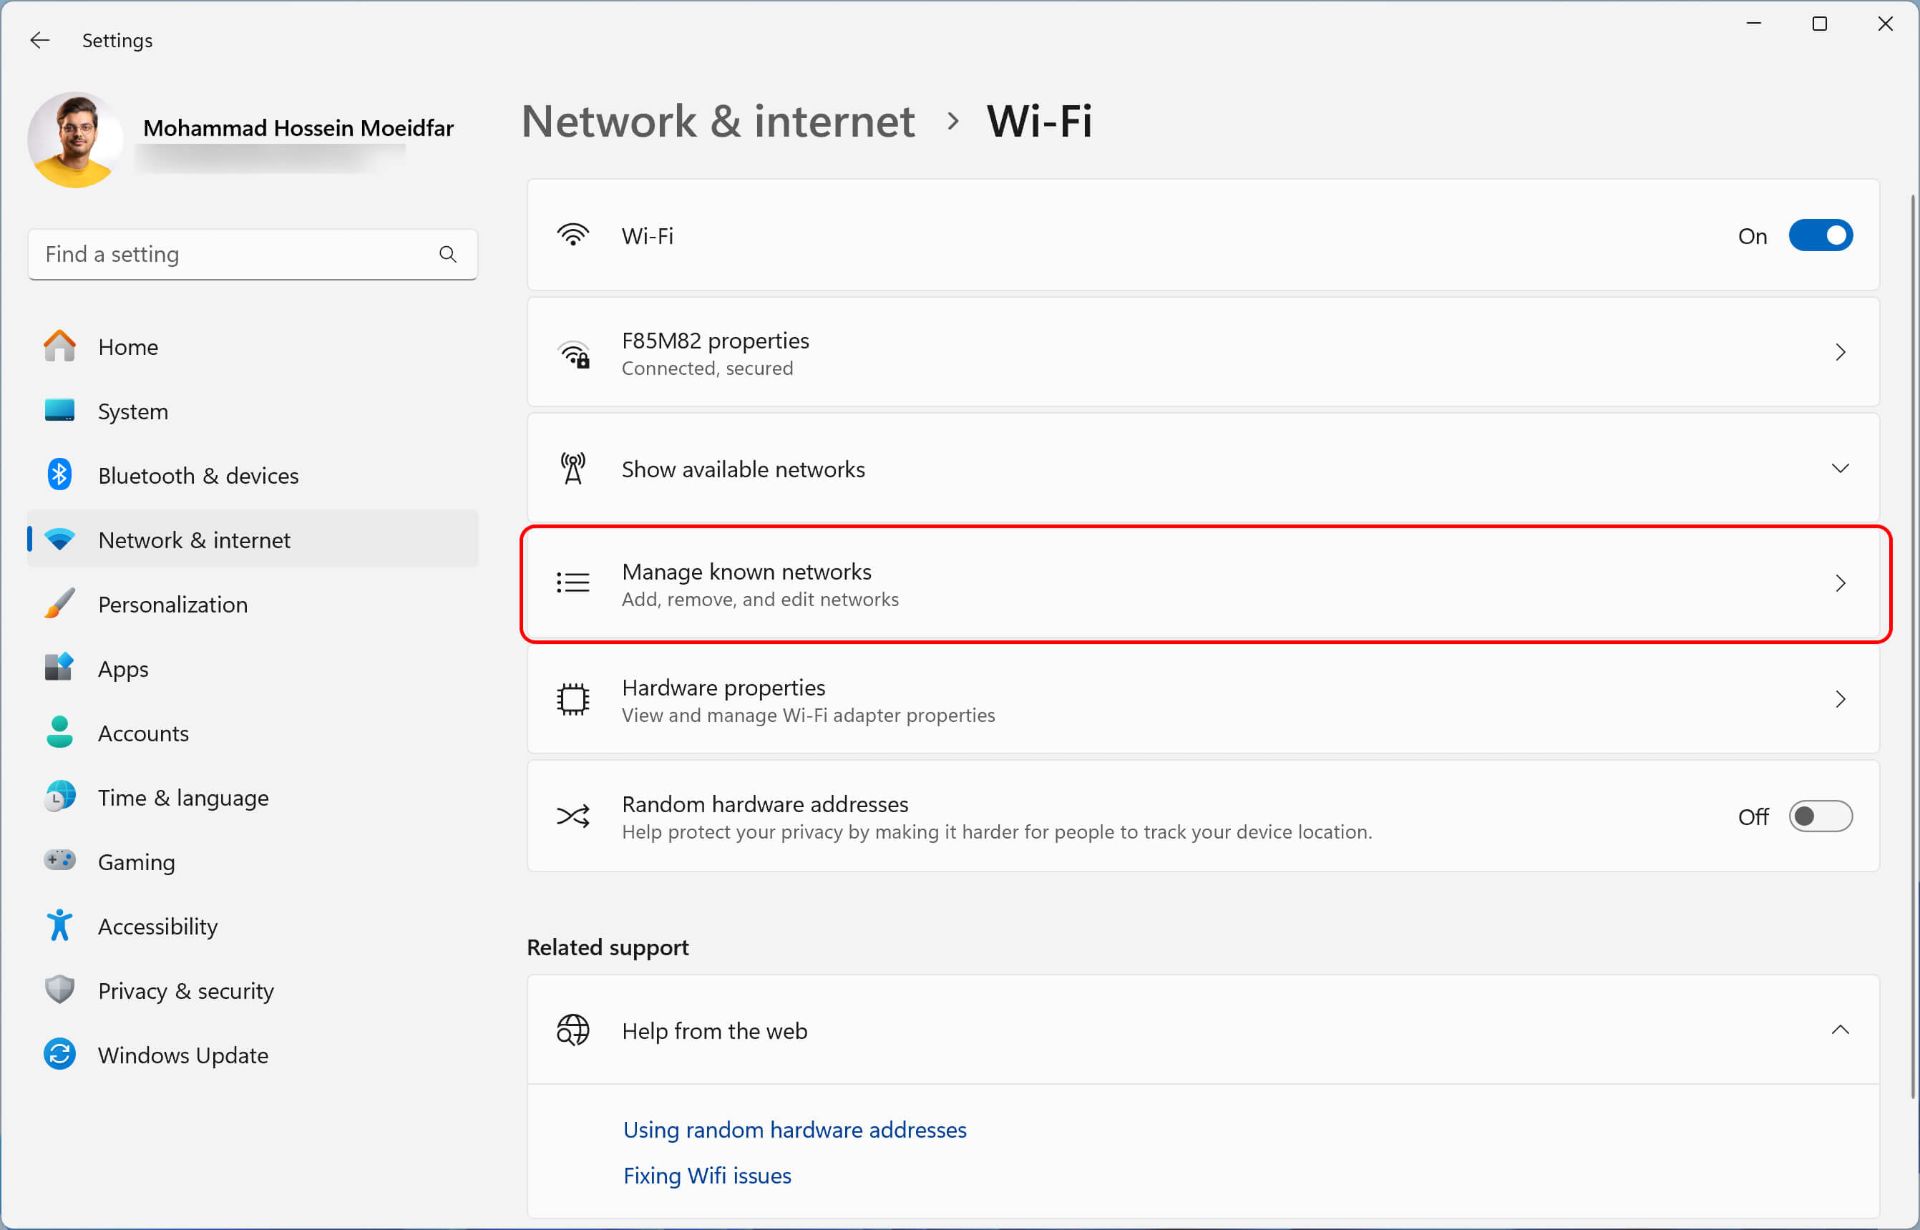Screen dimensions: 1920x1230
Task: Open Accessibility settings
Action: 252,926
